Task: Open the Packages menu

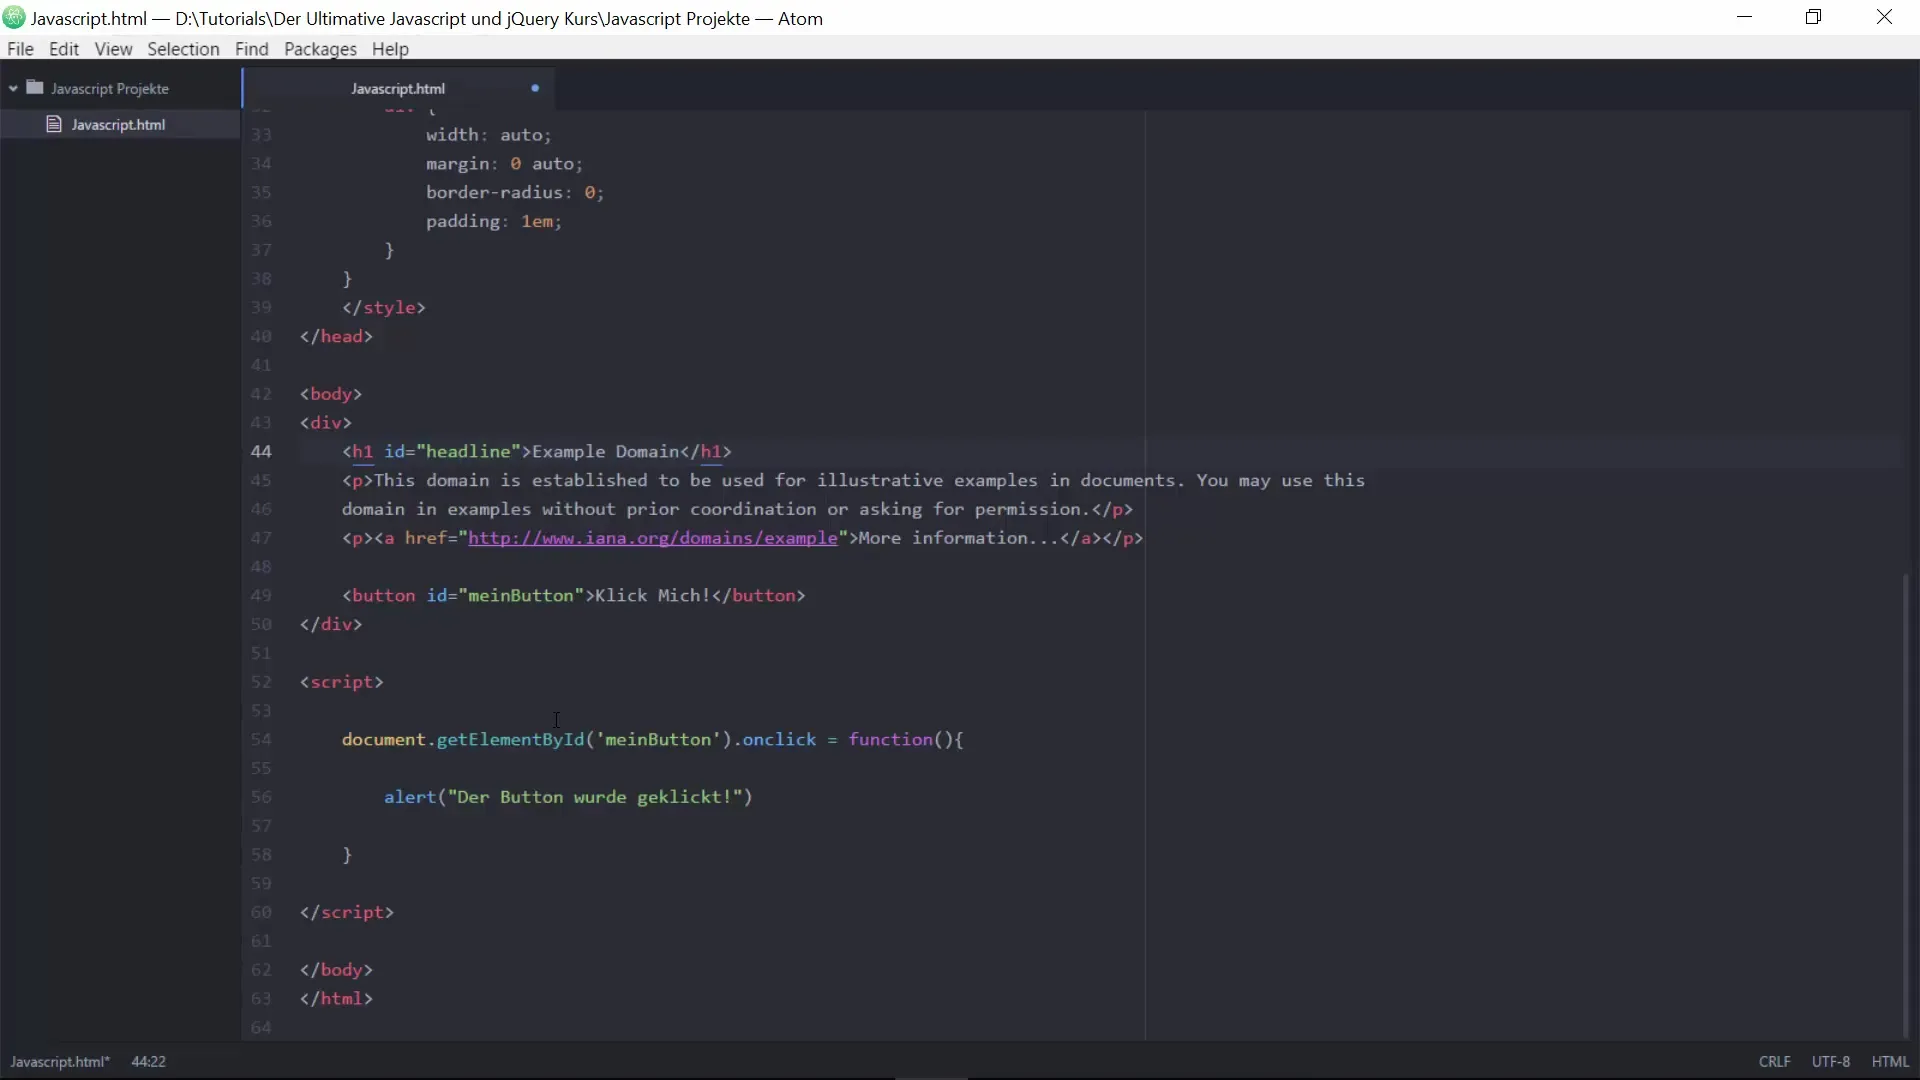Action: pos(320,49)
